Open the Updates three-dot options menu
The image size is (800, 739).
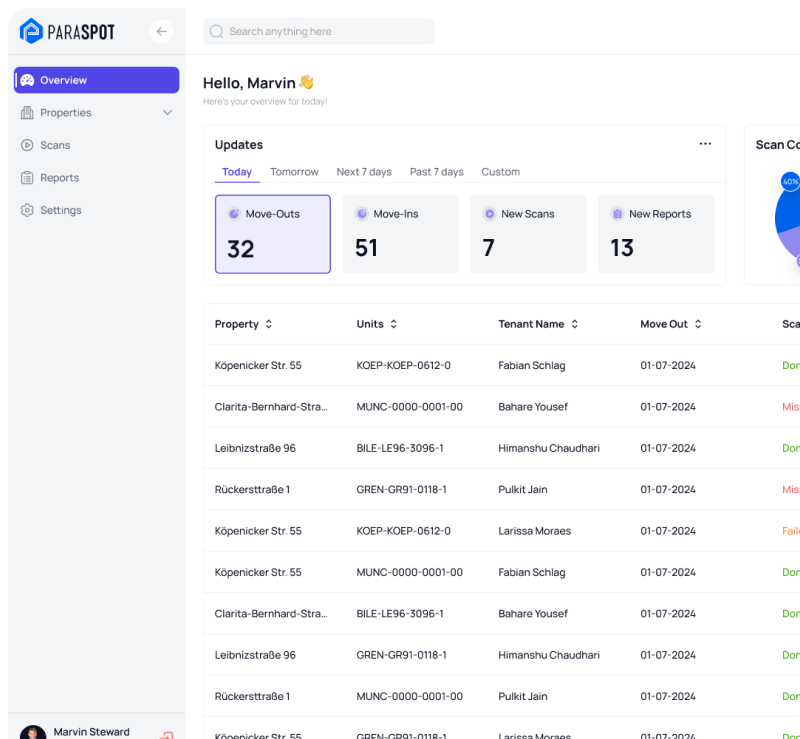coord(705,144)
